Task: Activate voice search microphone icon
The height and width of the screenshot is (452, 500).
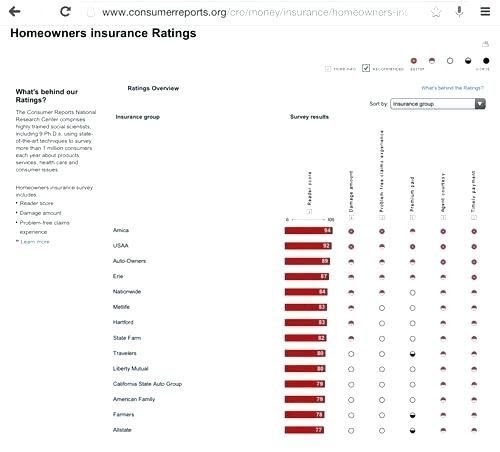Action: click(459, 12)
